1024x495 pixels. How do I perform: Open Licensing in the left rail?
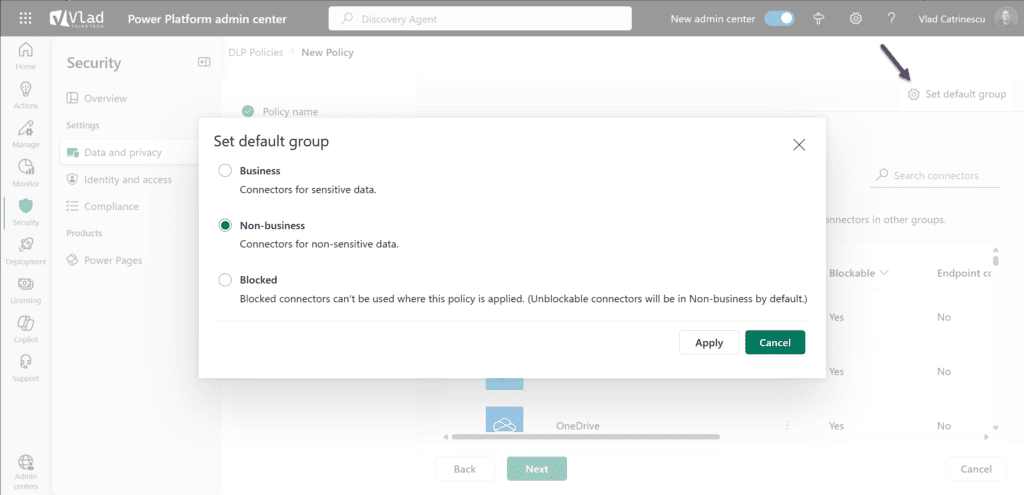[x=25, y=291]
